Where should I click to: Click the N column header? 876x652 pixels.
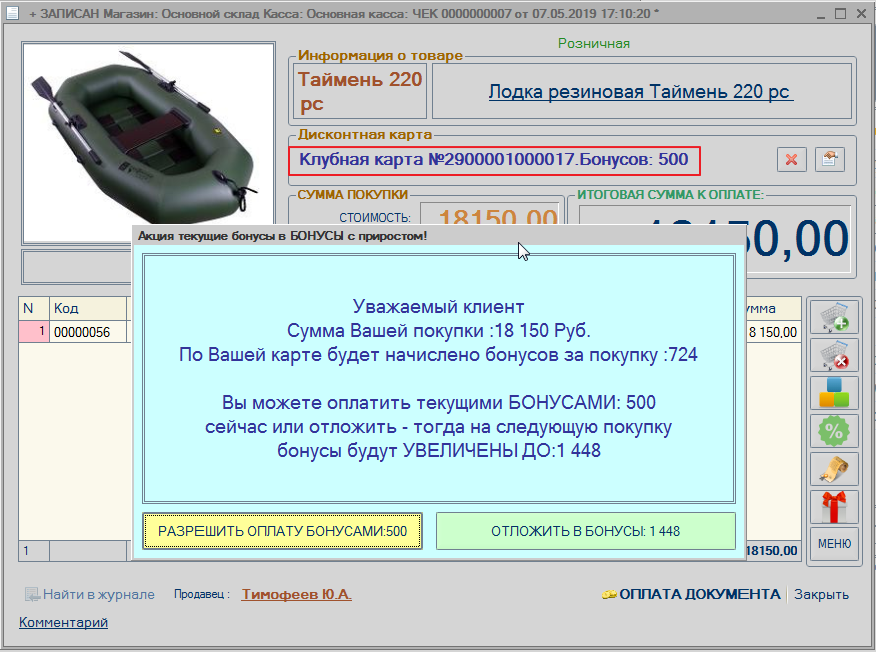tap(34, 308)
